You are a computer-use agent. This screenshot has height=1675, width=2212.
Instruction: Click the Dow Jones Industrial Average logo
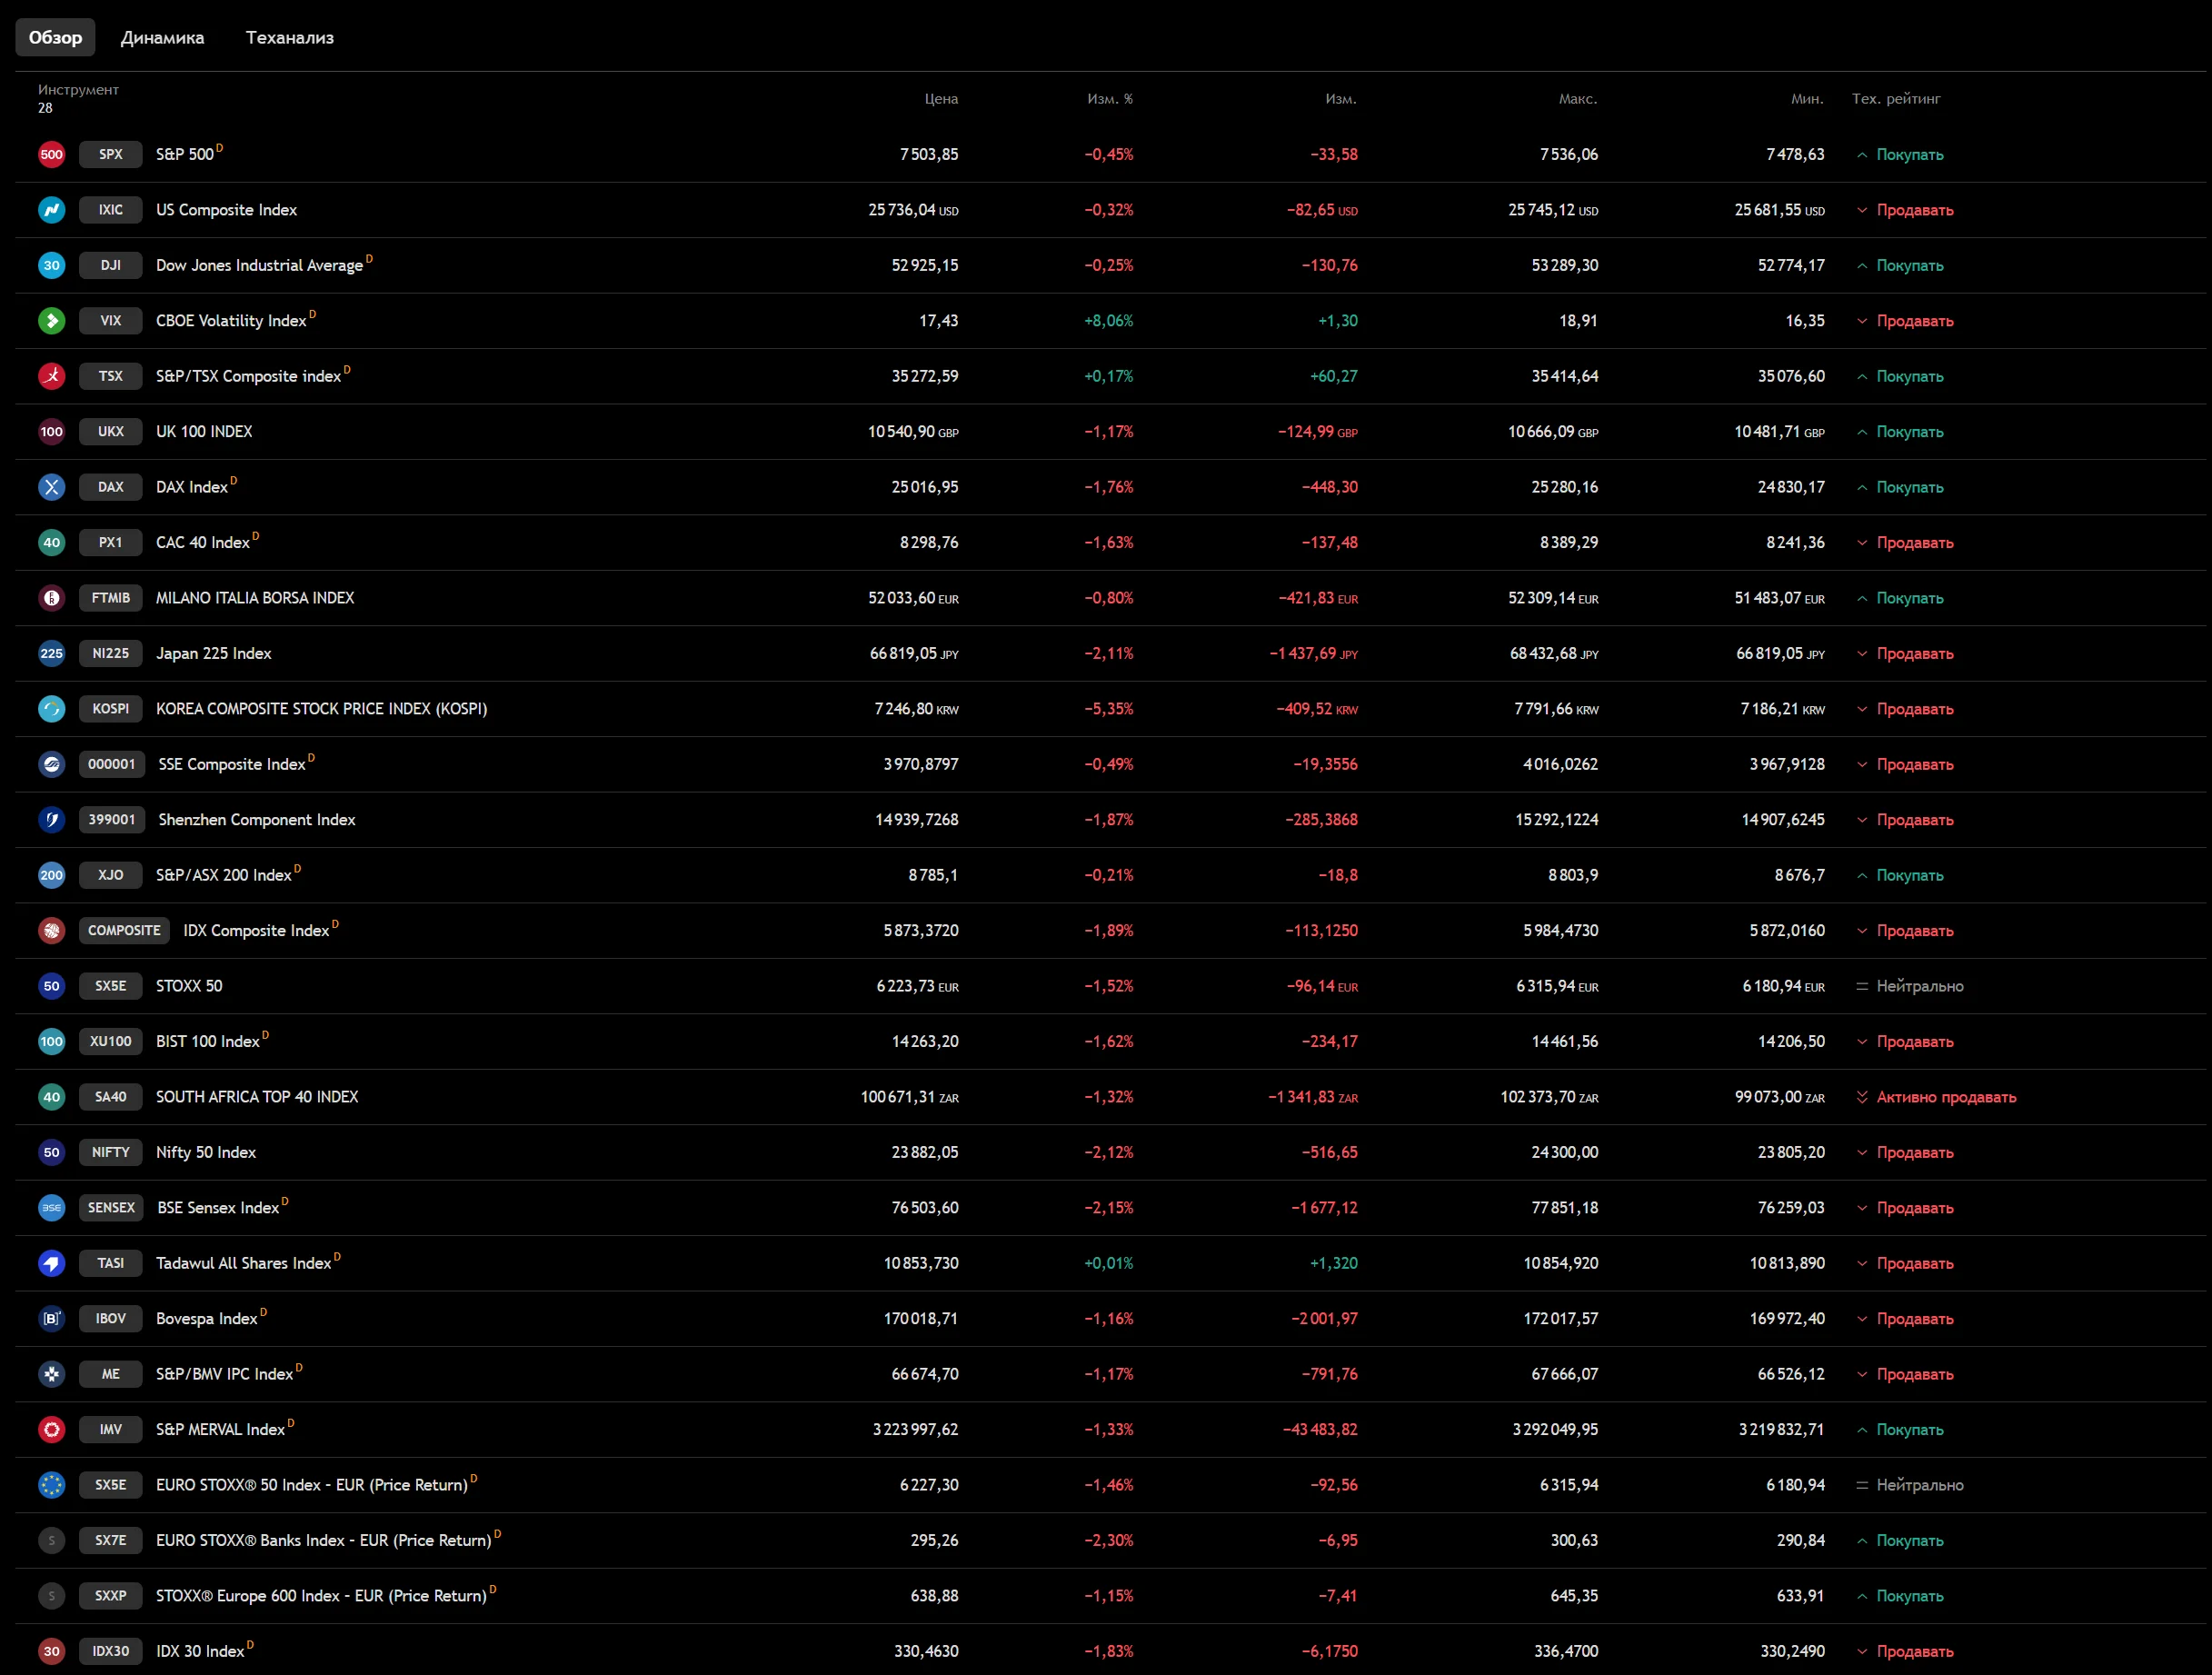pyautogui.click(x=51, y=265)
